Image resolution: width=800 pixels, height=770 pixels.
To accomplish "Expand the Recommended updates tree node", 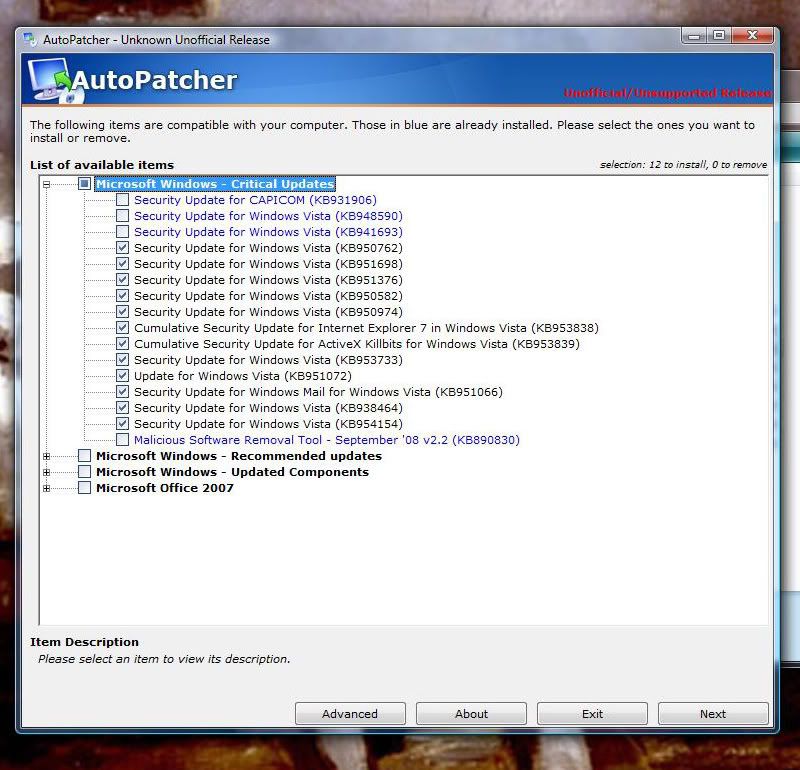I will coord(46,456).
